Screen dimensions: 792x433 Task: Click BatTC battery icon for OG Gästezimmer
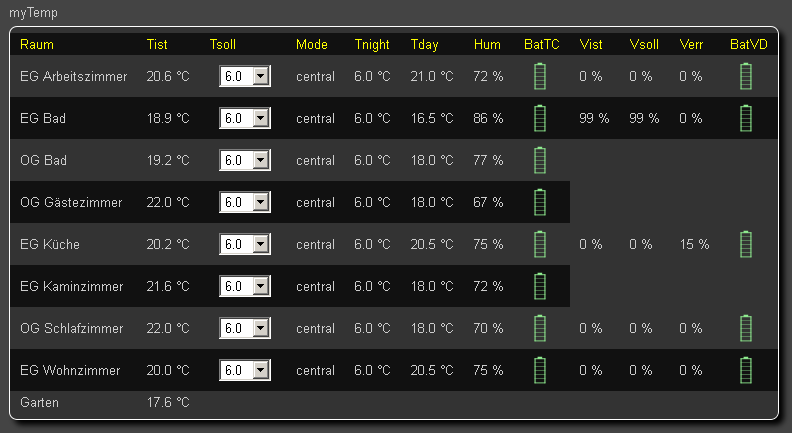point(541,202)
